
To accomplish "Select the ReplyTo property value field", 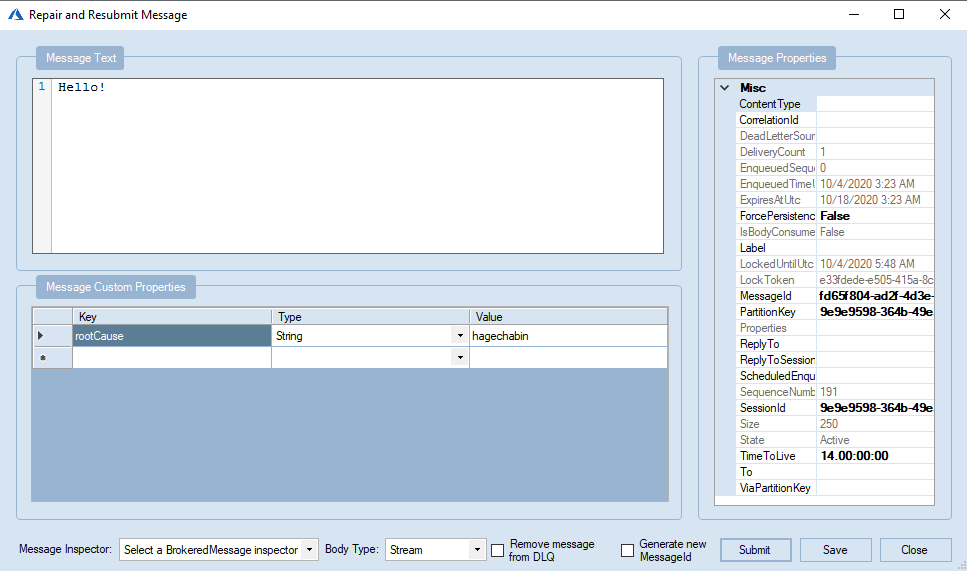I will (x=875, y=344).
